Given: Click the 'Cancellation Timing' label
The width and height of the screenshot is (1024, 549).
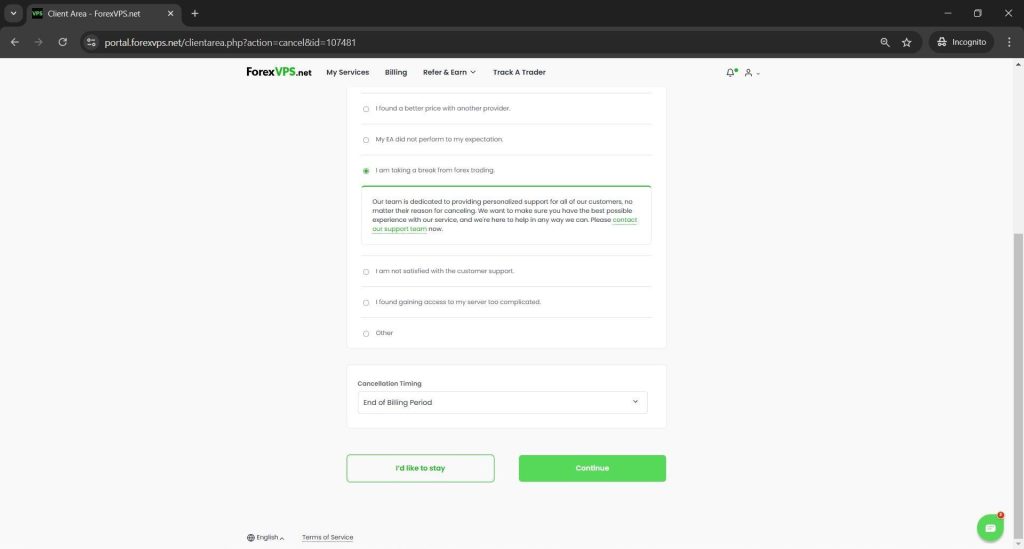Looking at the screenshot, I should 389,384.
